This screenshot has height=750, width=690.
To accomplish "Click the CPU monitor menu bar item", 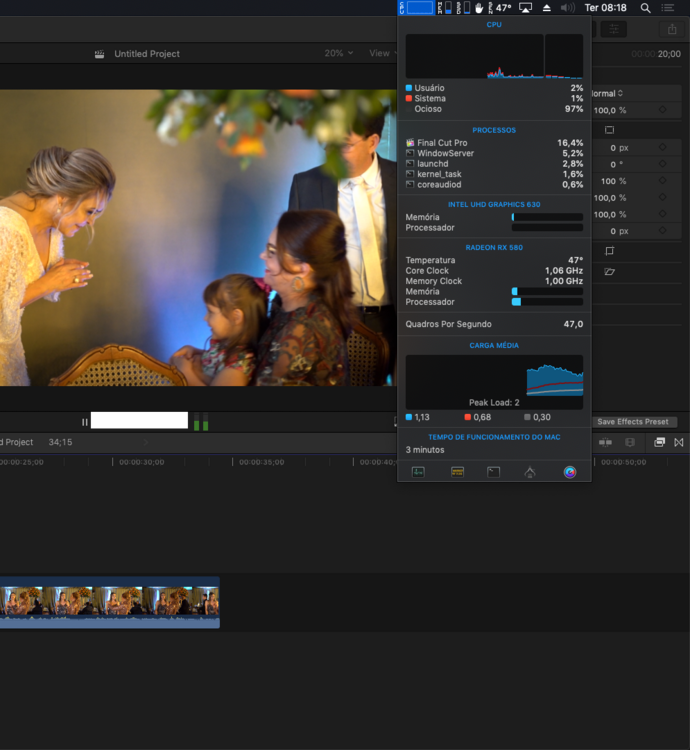I will (x=416, y=8).
